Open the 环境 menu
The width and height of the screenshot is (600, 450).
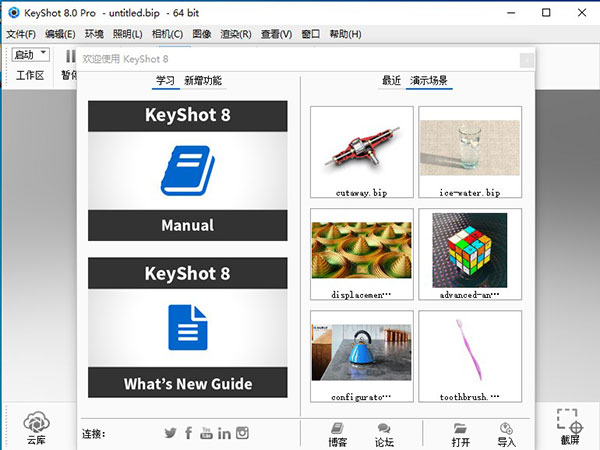[x=94, y=34]
